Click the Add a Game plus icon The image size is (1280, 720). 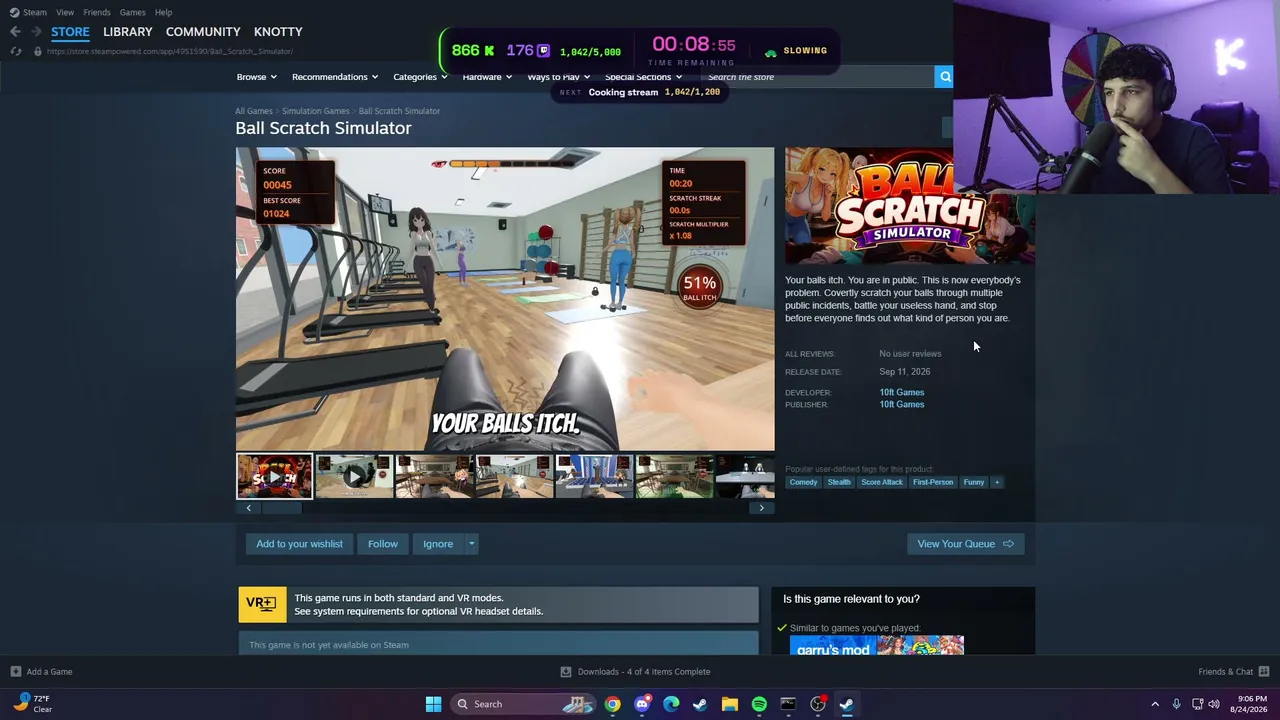pos(15,672)
